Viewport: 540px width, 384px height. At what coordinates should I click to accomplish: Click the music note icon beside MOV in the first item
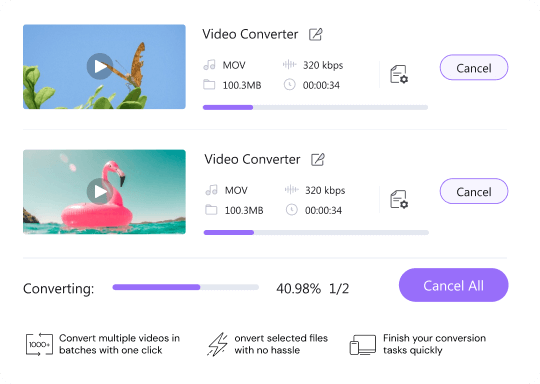coord(209,65)
